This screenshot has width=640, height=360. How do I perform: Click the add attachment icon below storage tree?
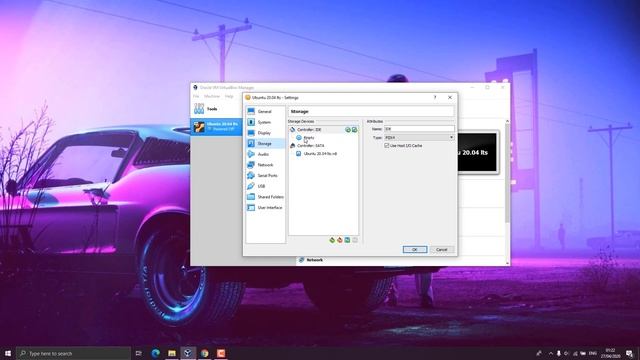[347, 240]
